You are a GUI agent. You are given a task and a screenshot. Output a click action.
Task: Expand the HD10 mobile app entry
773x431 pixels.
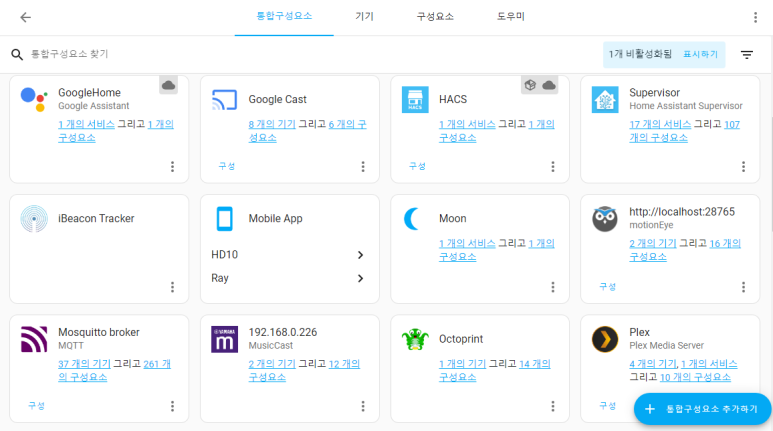[290, 255]
